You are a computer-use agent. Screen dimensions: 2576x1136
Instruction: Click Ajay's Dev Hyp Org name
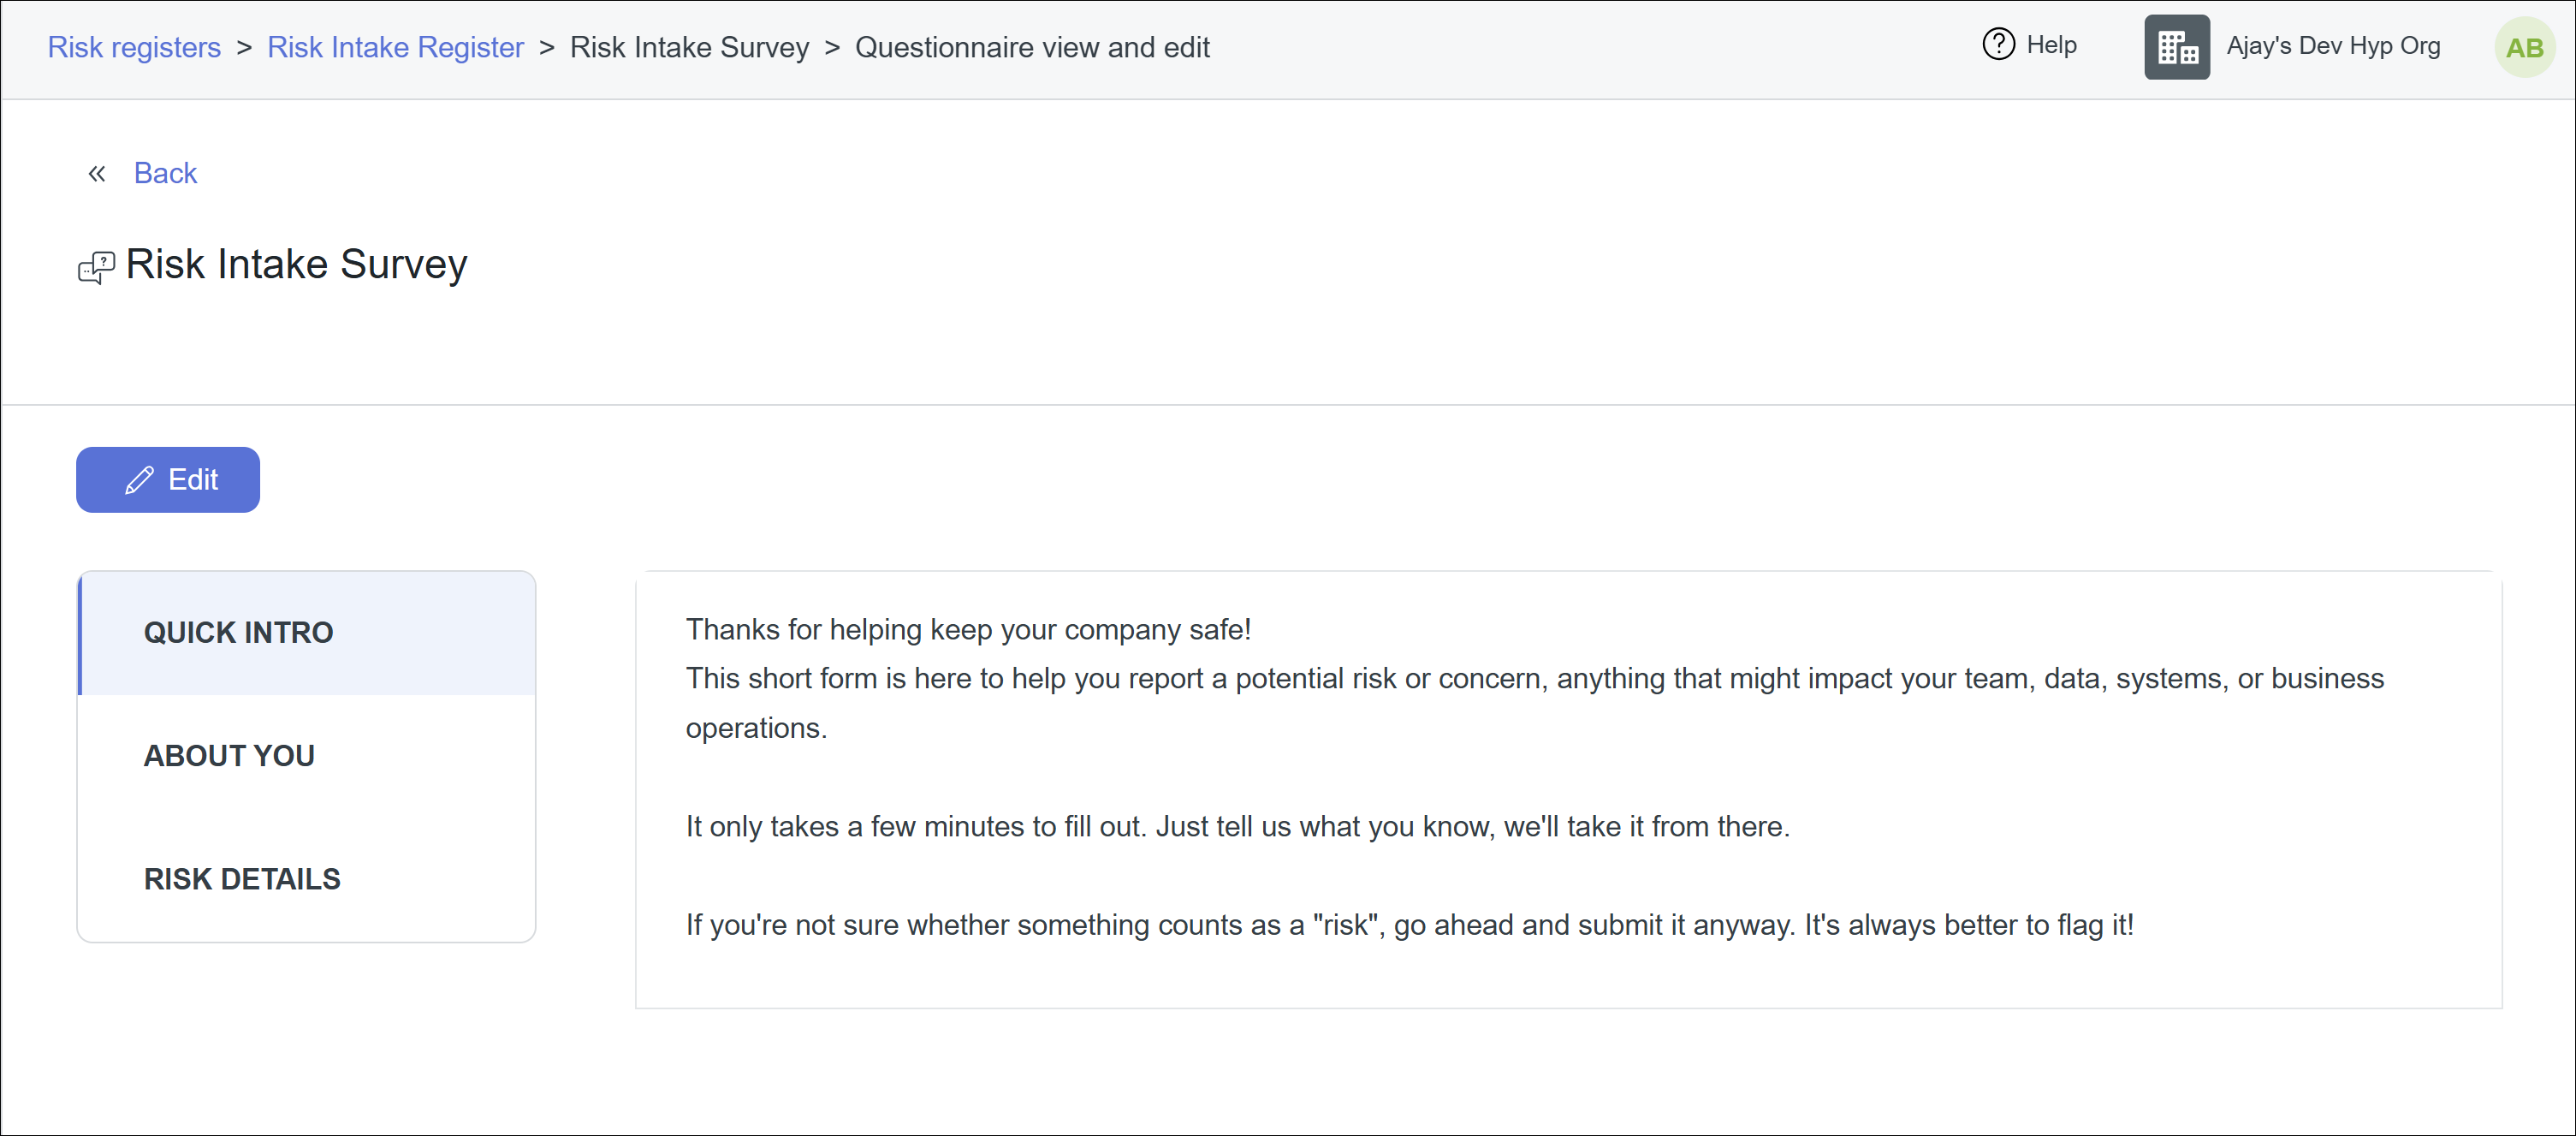click(2333, 46)
